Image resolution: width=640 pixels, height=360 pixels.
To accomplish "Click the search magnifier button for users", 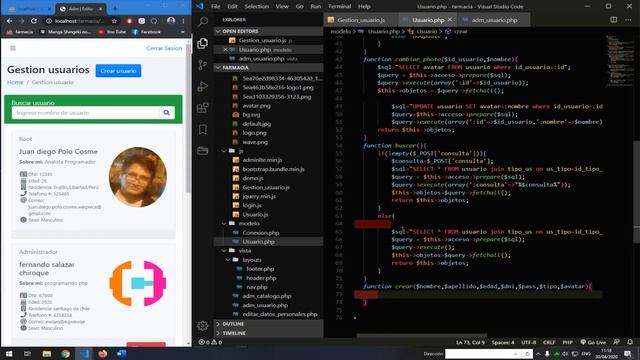I will (x=167, y=113).
